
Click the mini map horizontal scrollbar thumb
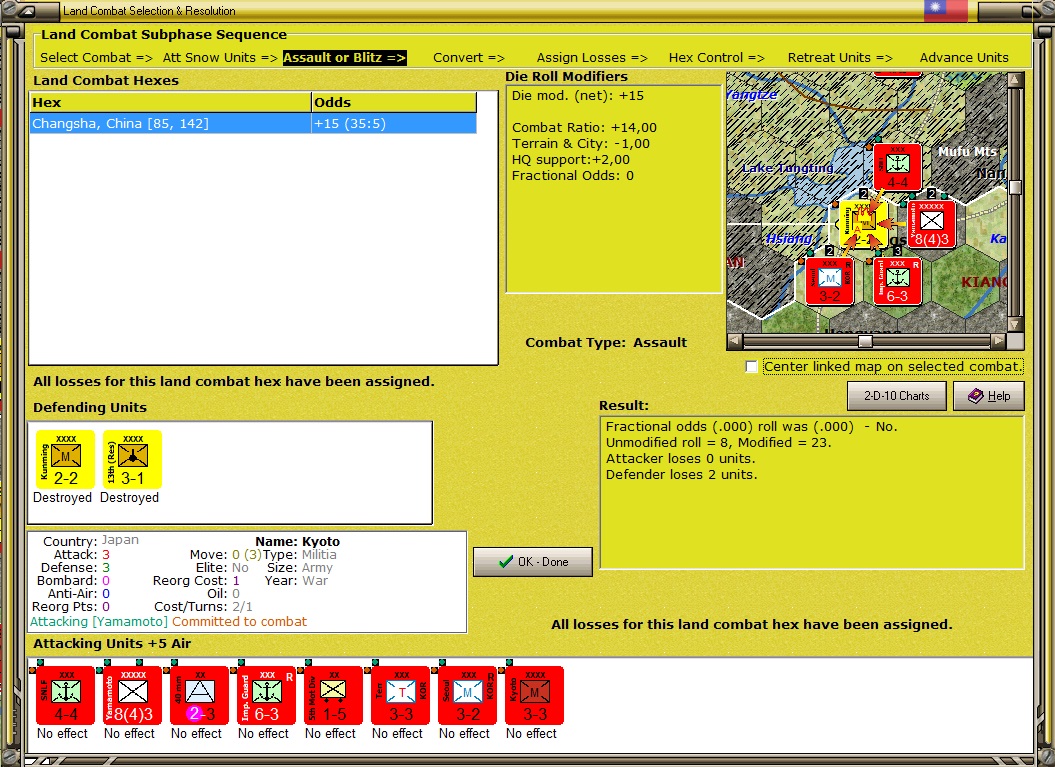(866, 342)
